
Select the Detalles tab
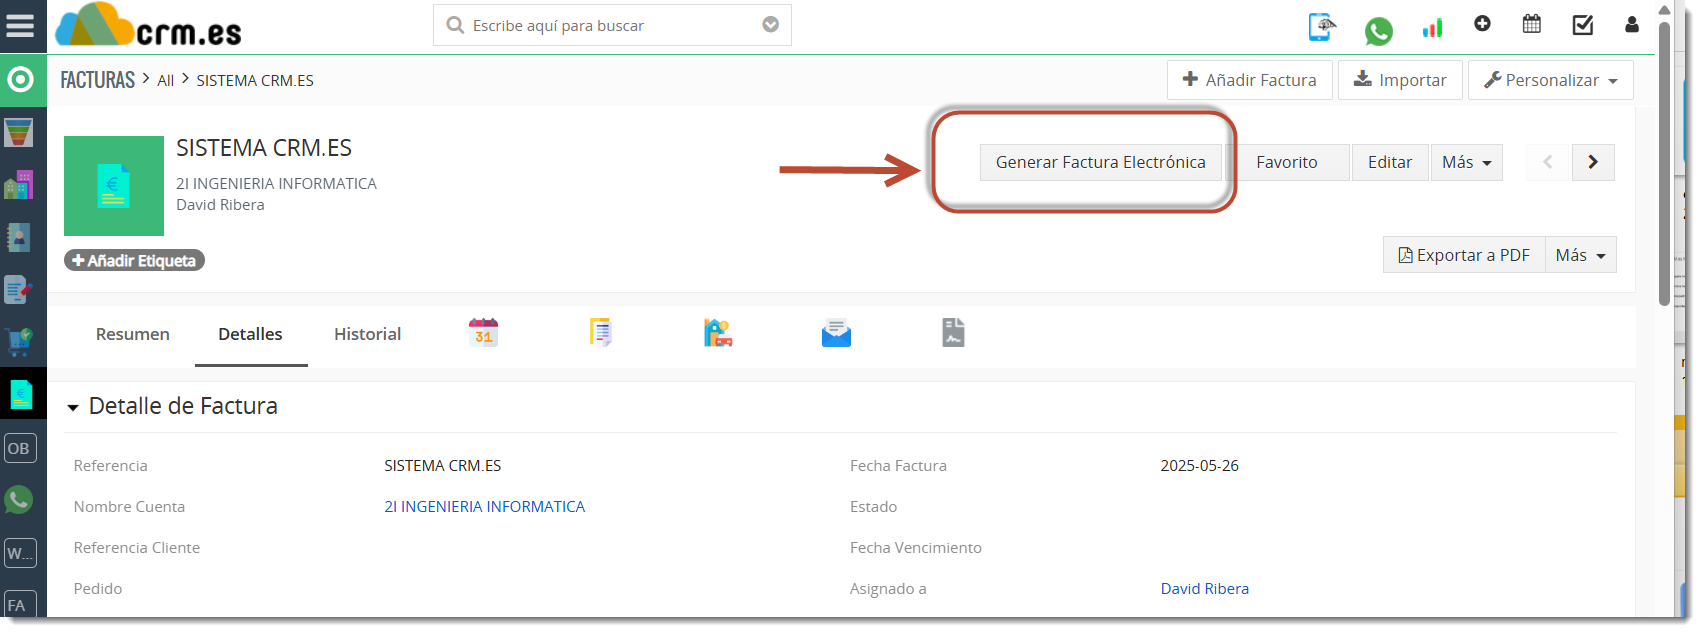(x=250, y=334)
